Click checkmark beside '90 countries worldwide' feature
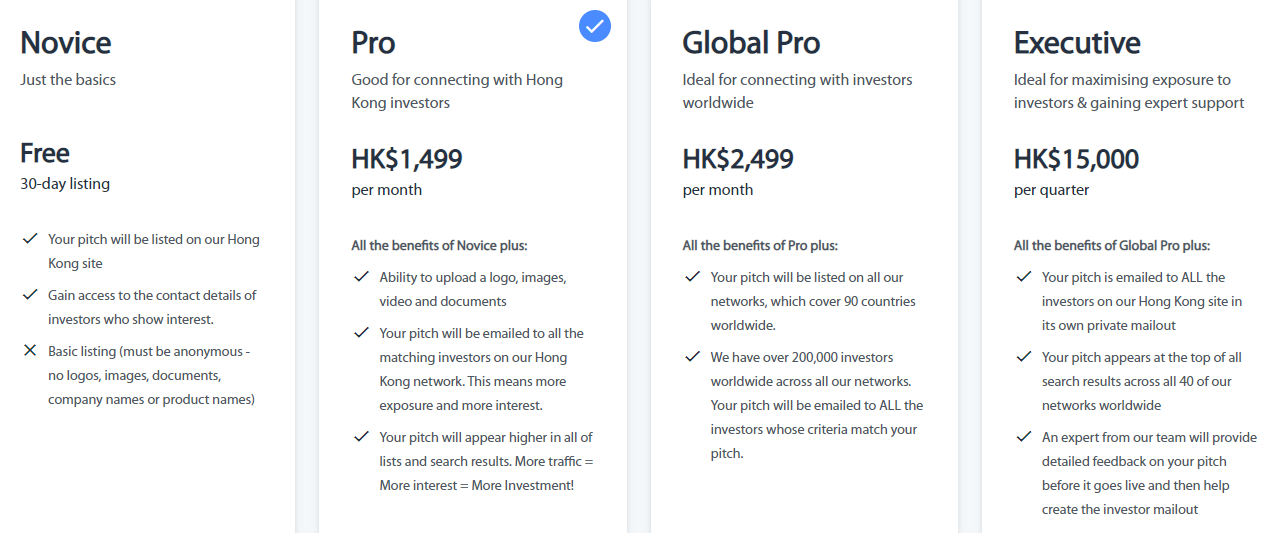1265x533 pixels. 692,277
